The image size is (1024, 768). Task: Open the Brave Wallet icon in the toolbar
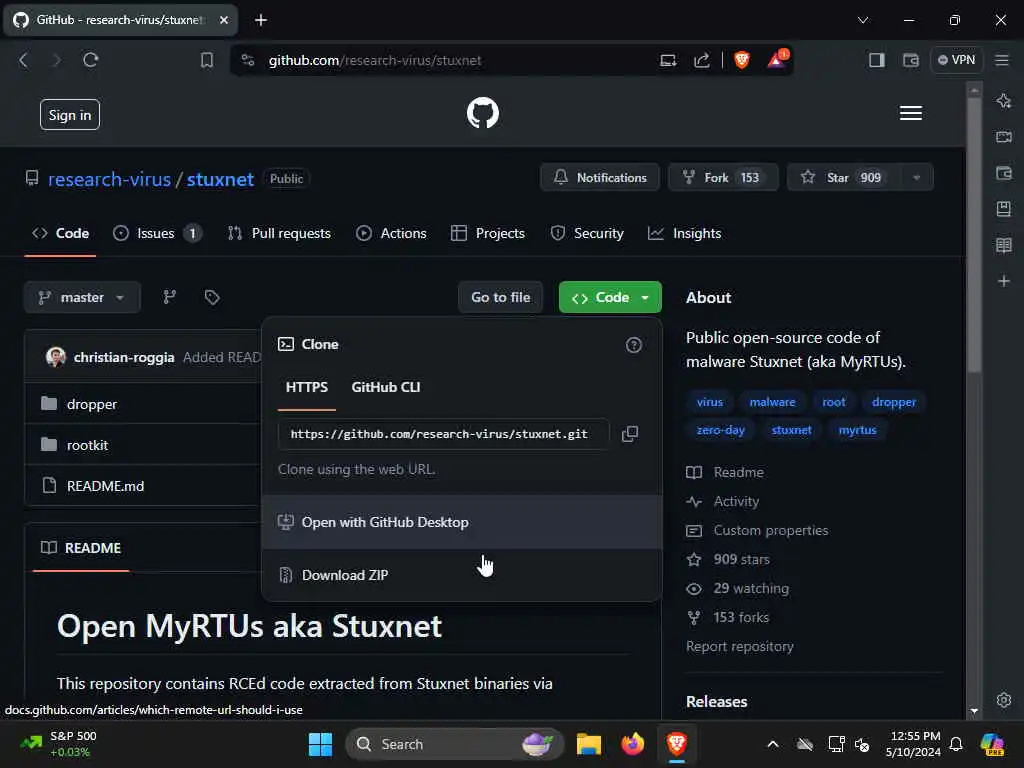[x=910, y=60]
